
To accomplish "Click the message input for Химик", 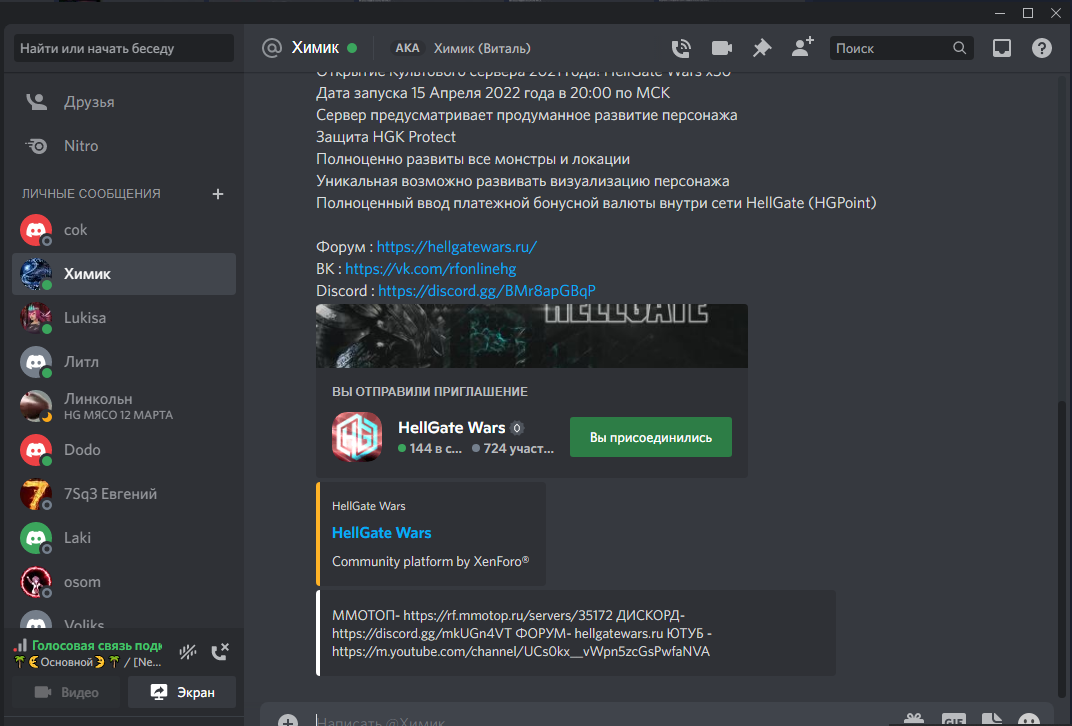I will click(602, 721).
